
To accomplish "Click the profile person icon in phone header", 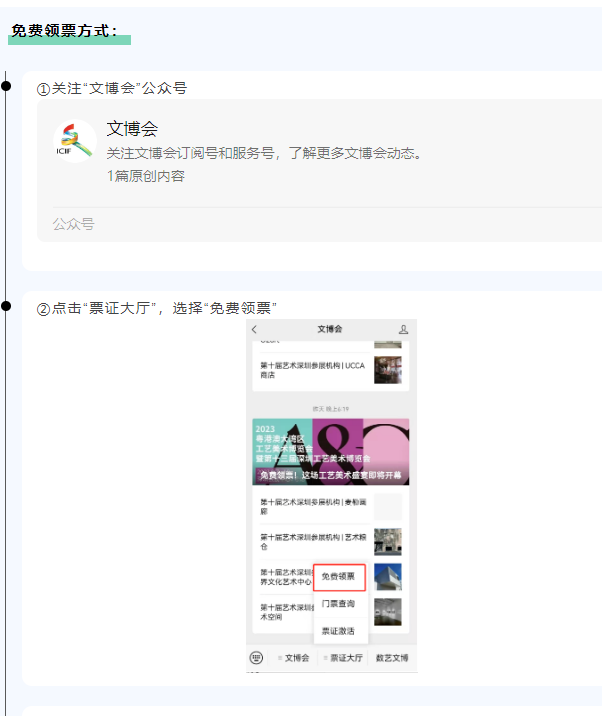I will point(403,329).
